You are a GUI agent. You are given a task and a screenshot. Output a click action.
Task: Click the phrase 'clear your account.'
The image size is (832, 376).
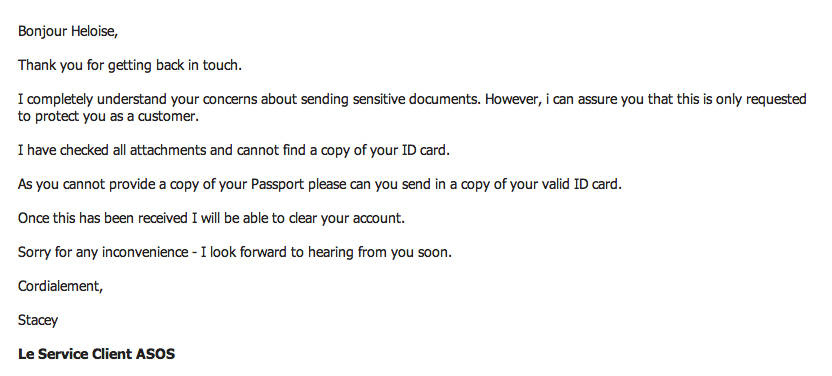tap(346, 218)
